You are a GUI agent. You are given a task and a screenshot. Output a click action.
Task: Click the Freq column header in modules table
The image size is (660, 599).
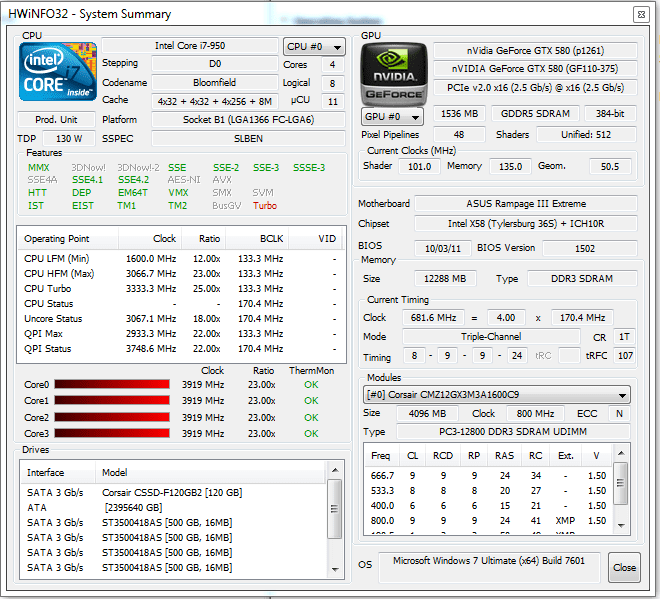381,456
